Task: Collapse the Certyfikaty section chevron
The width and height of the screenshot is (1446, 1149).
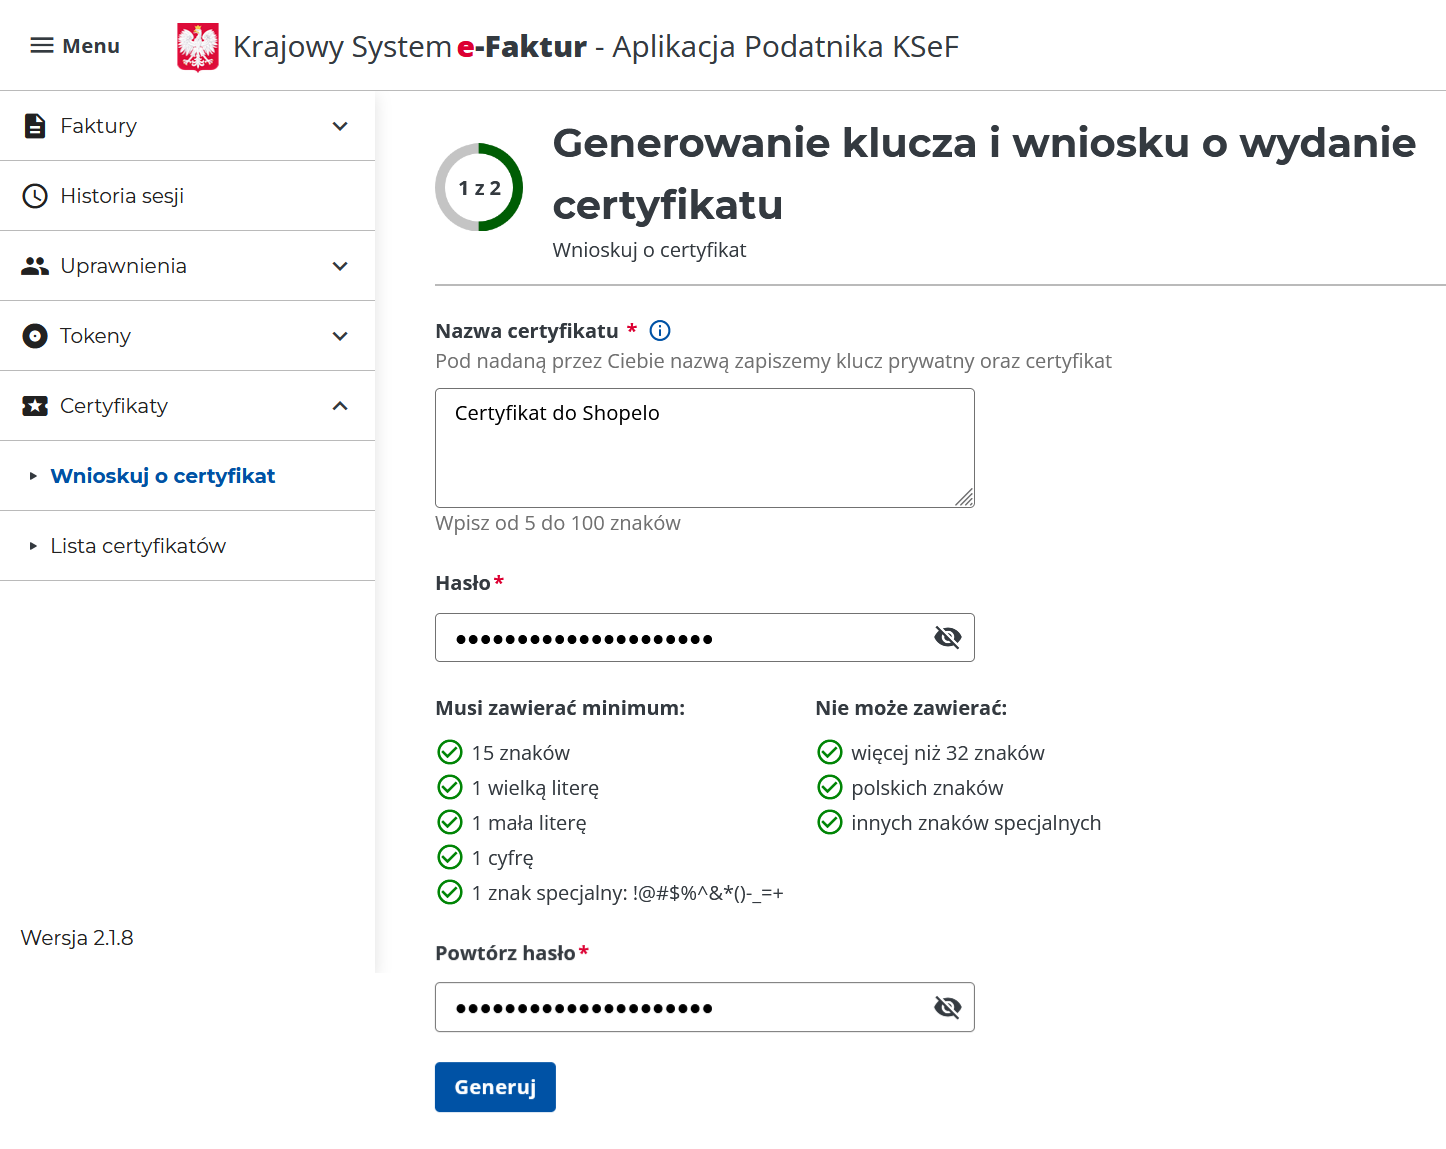Action: (340, 406)
